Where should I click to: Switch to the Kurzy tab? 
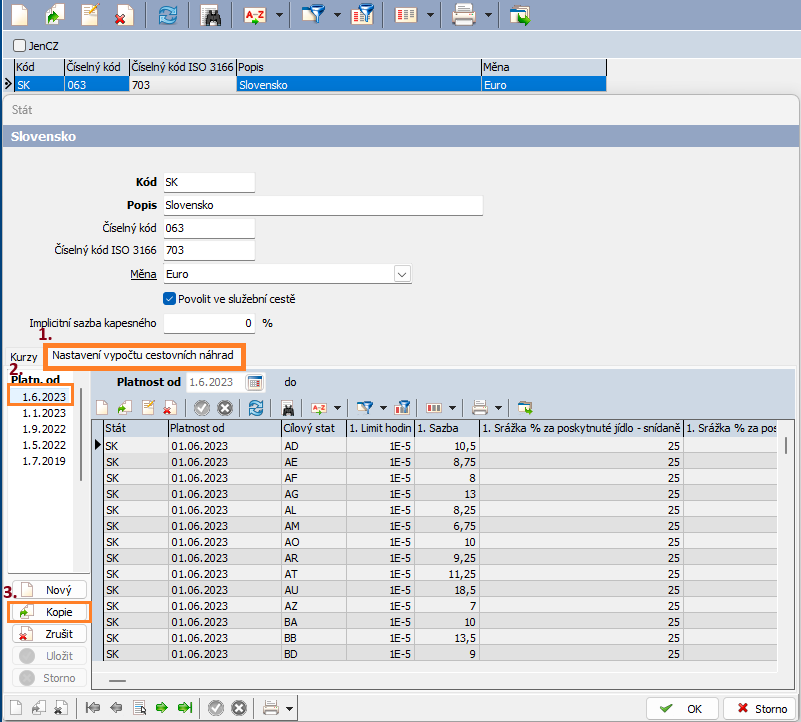(x=24, y=357)
